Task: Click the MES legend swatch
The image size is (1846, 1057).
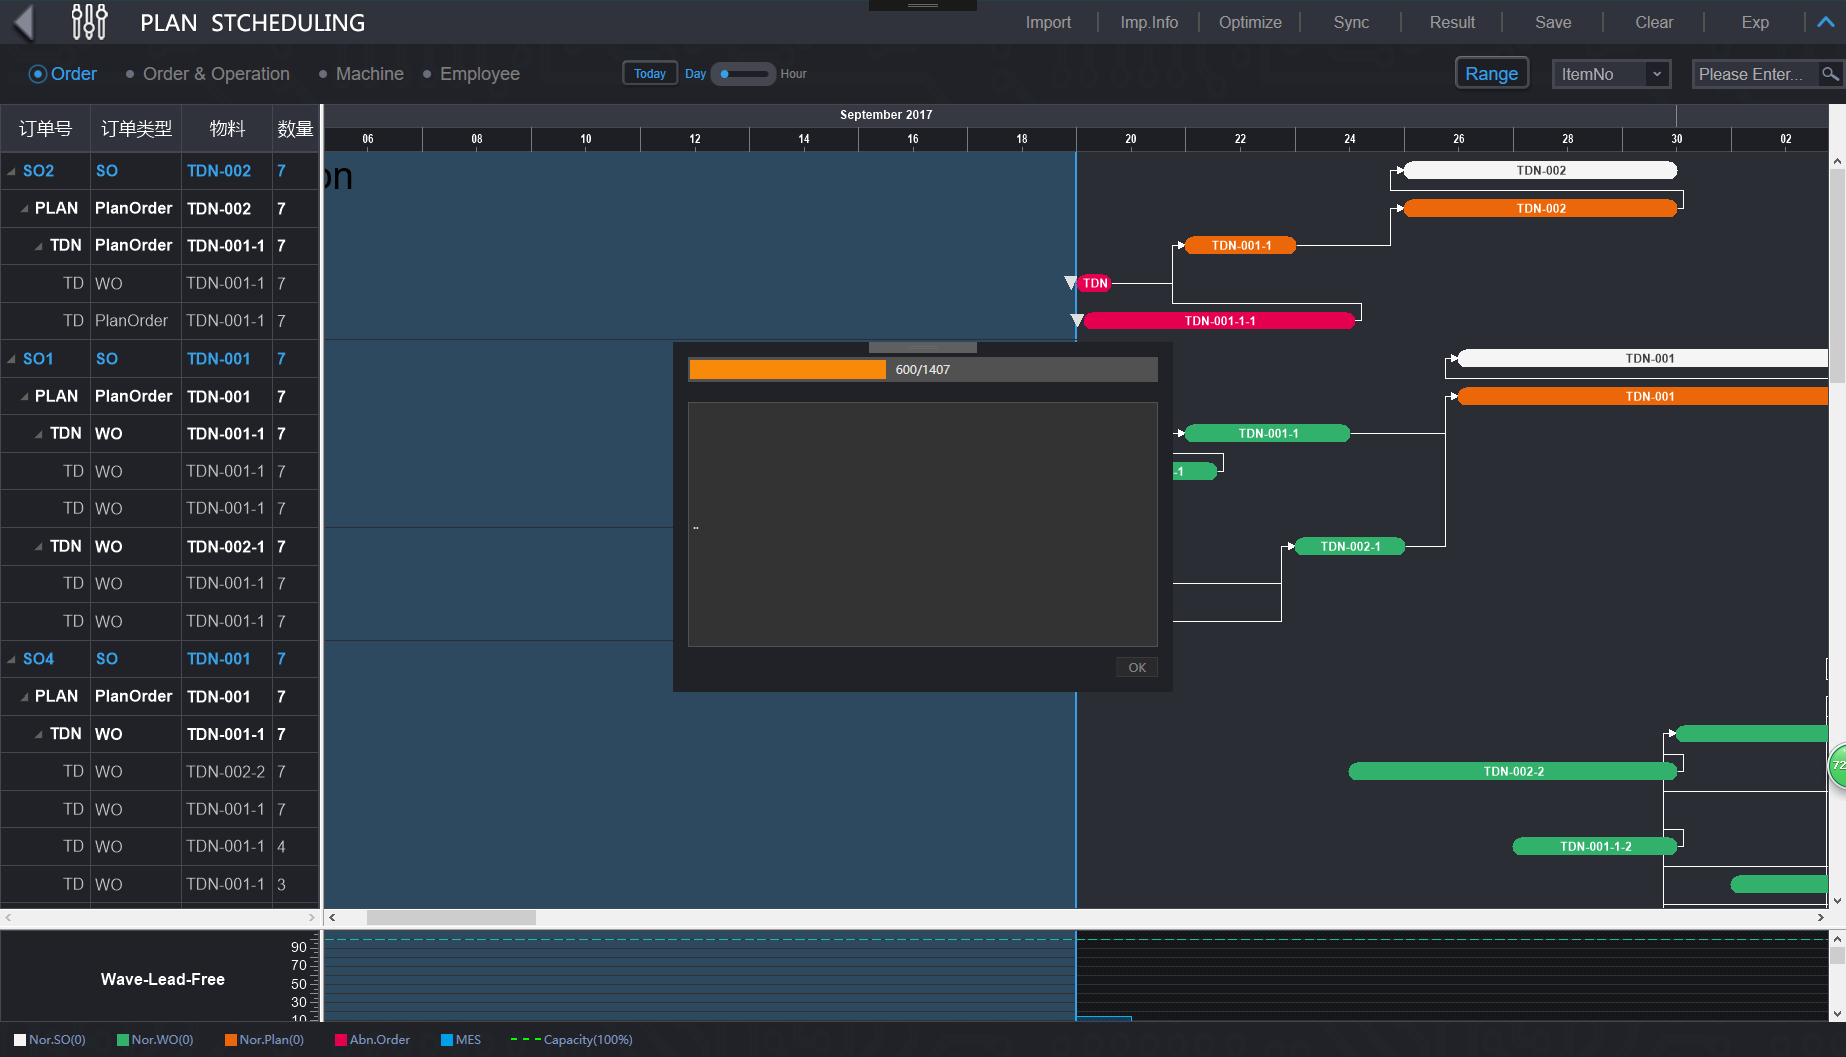Action: (x=447, y=1040)
